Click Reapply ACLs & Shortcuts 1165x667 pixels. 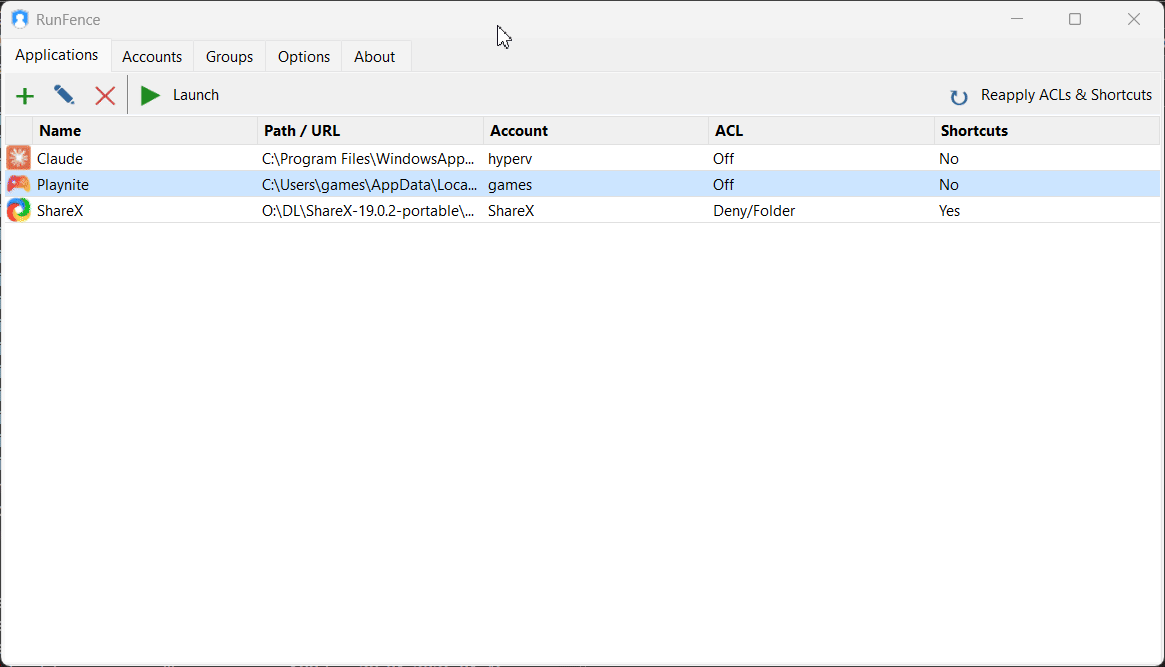pyautogui.click(x=1066, y=94)
